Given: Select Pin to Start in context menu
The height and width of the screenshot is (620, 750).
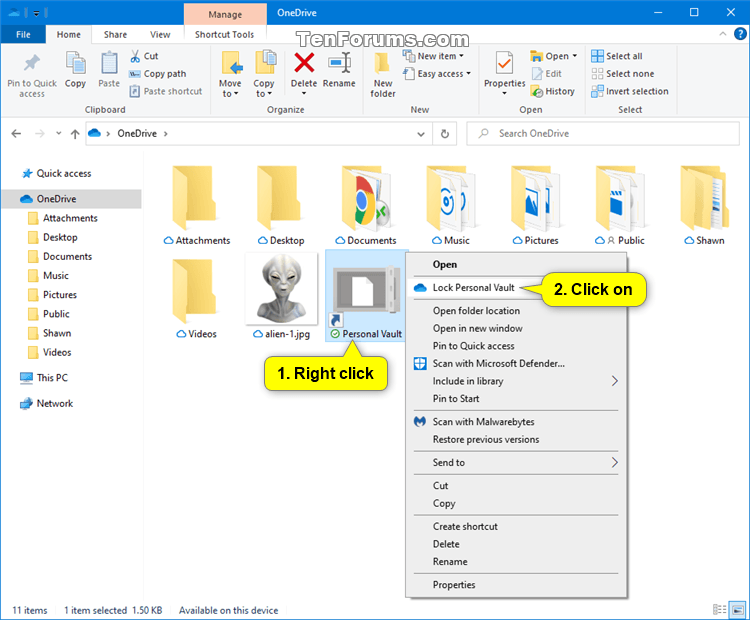Looking at the screenshot, I should 456,399.
